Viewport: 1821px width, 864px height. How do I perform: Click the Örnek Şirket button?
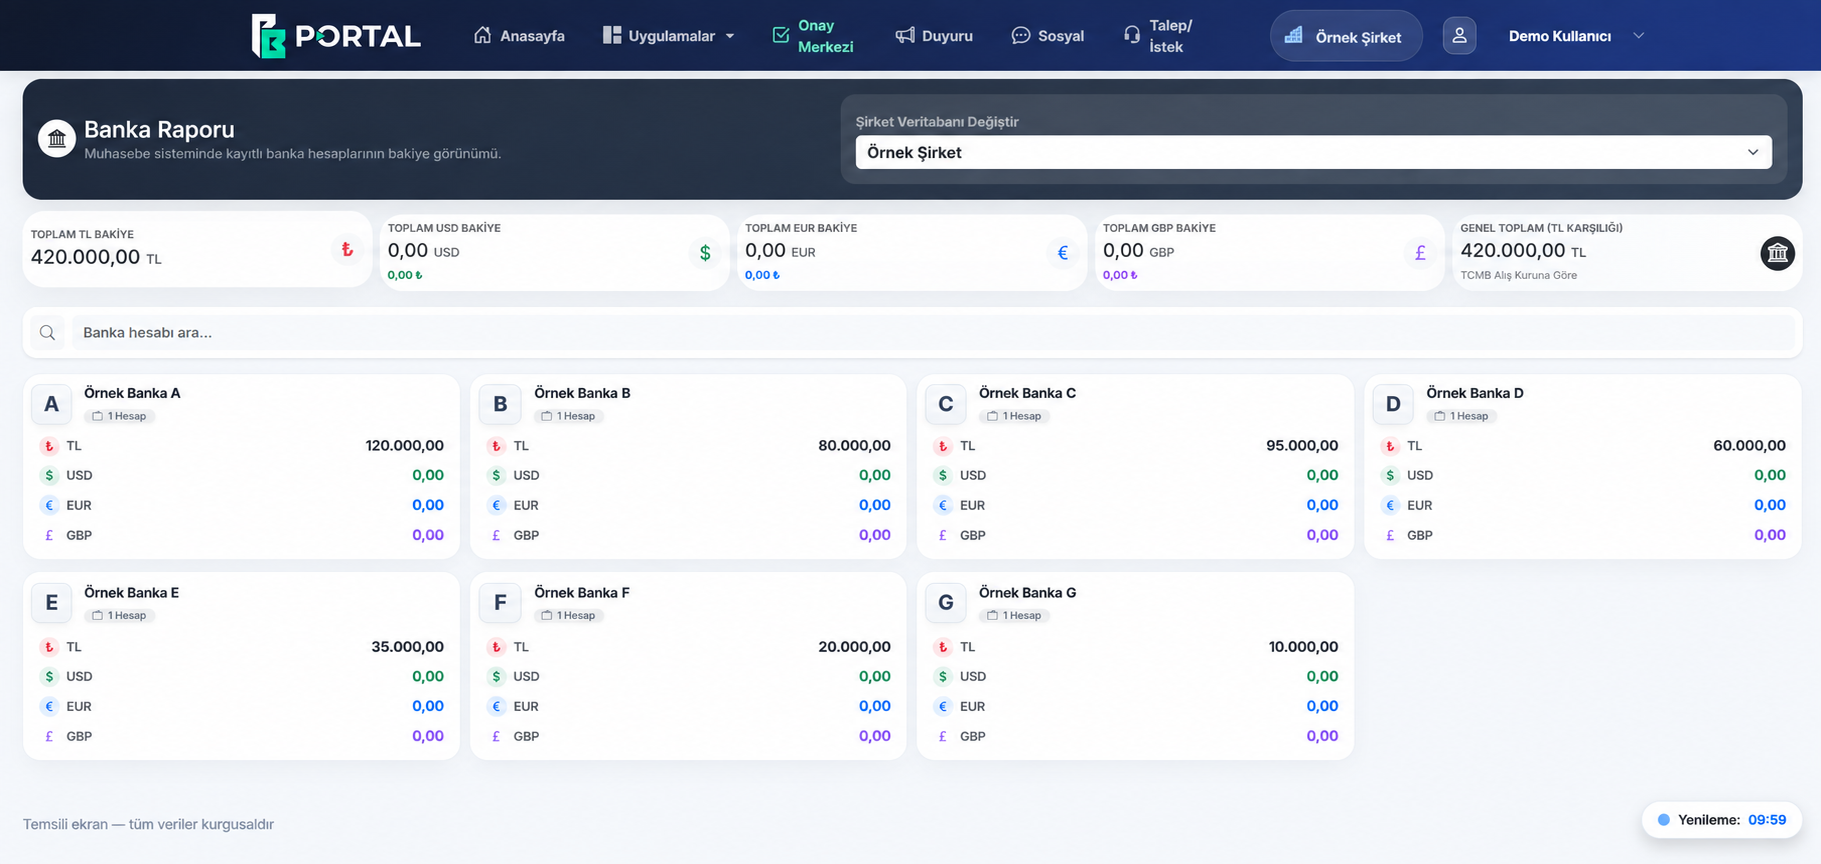pos(1346,36)
